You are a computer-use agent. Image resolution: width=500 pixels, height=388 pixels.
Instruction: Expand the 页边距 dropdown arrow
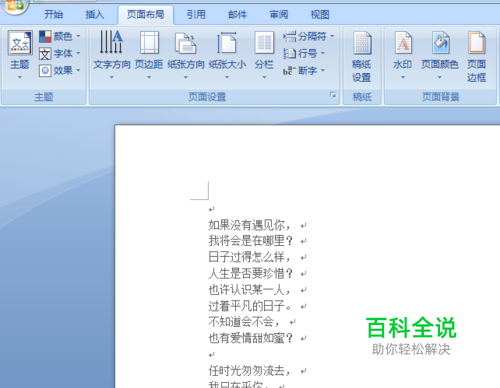point(149,77)
